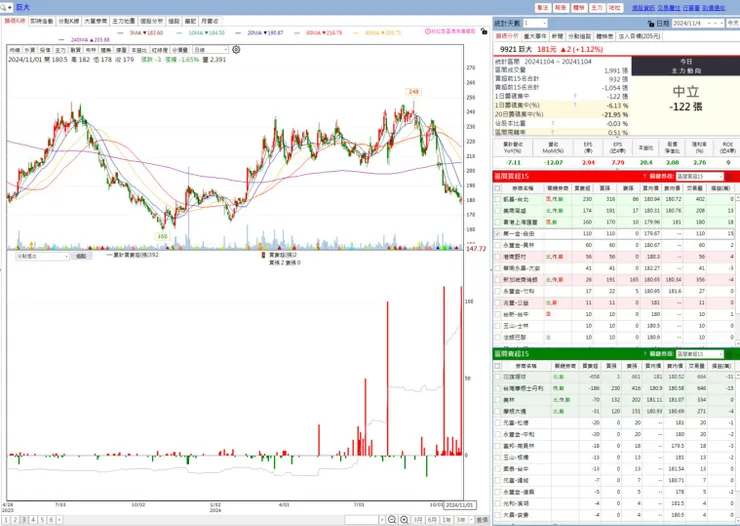The height and width of the screenshot is (526, 740).
Task: Uncheck the 第一金-自由 checkbox
Action: click(x=497, y=234)
